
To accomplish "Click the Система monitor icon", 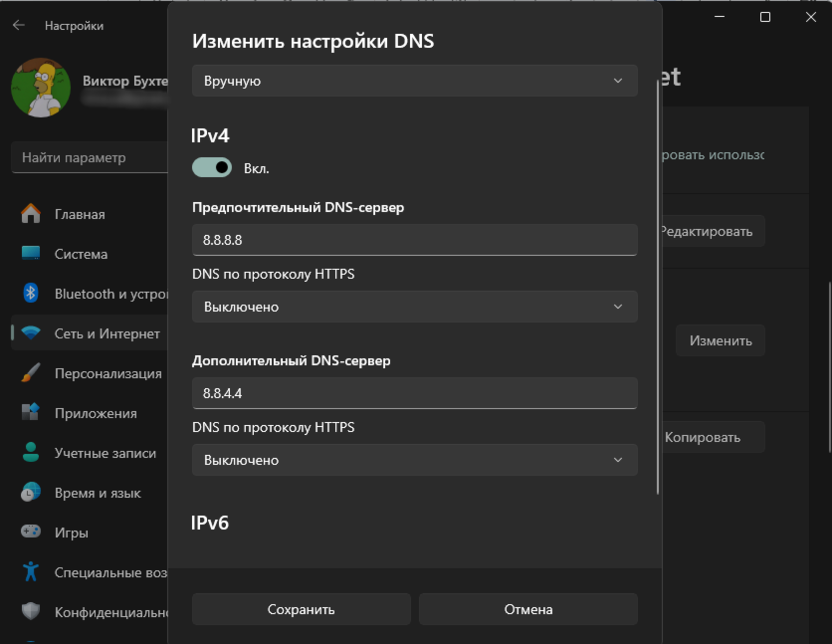I will tap(31, 254).
